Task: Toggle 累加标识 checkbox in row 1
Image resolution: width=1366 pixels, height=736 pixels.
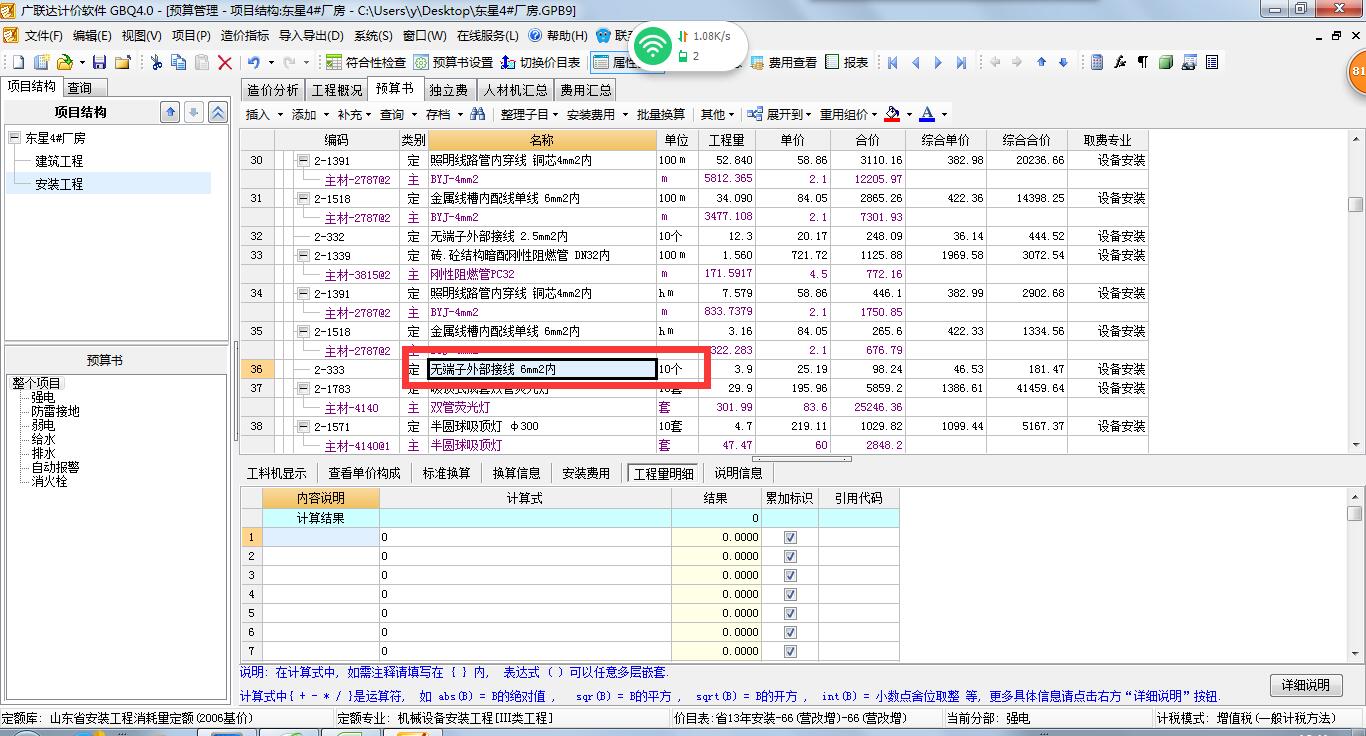Action: (791, 537)
